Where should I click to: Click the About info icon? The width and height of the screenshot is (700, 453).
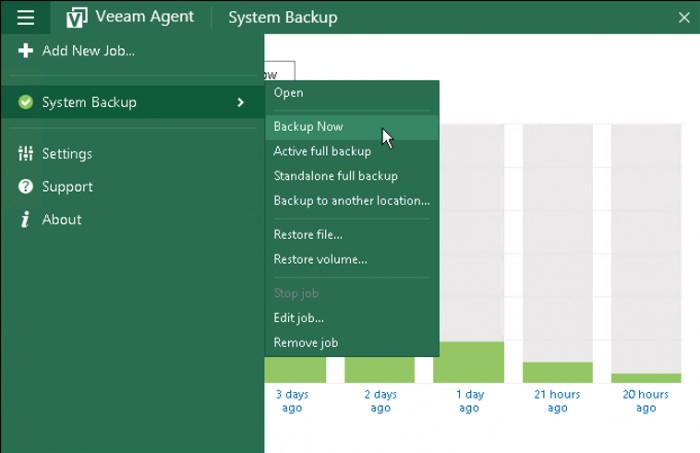[25, 220]
